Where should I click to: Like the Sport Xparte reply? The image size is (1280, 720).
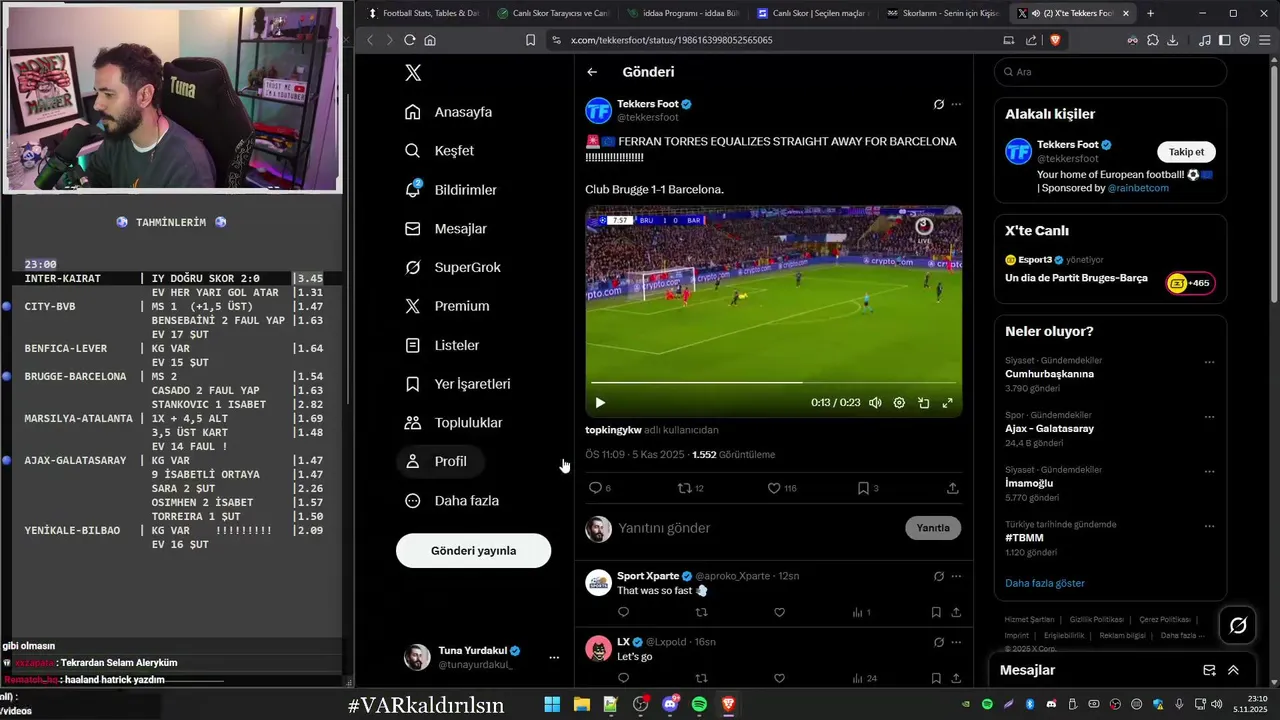[780, 612]
